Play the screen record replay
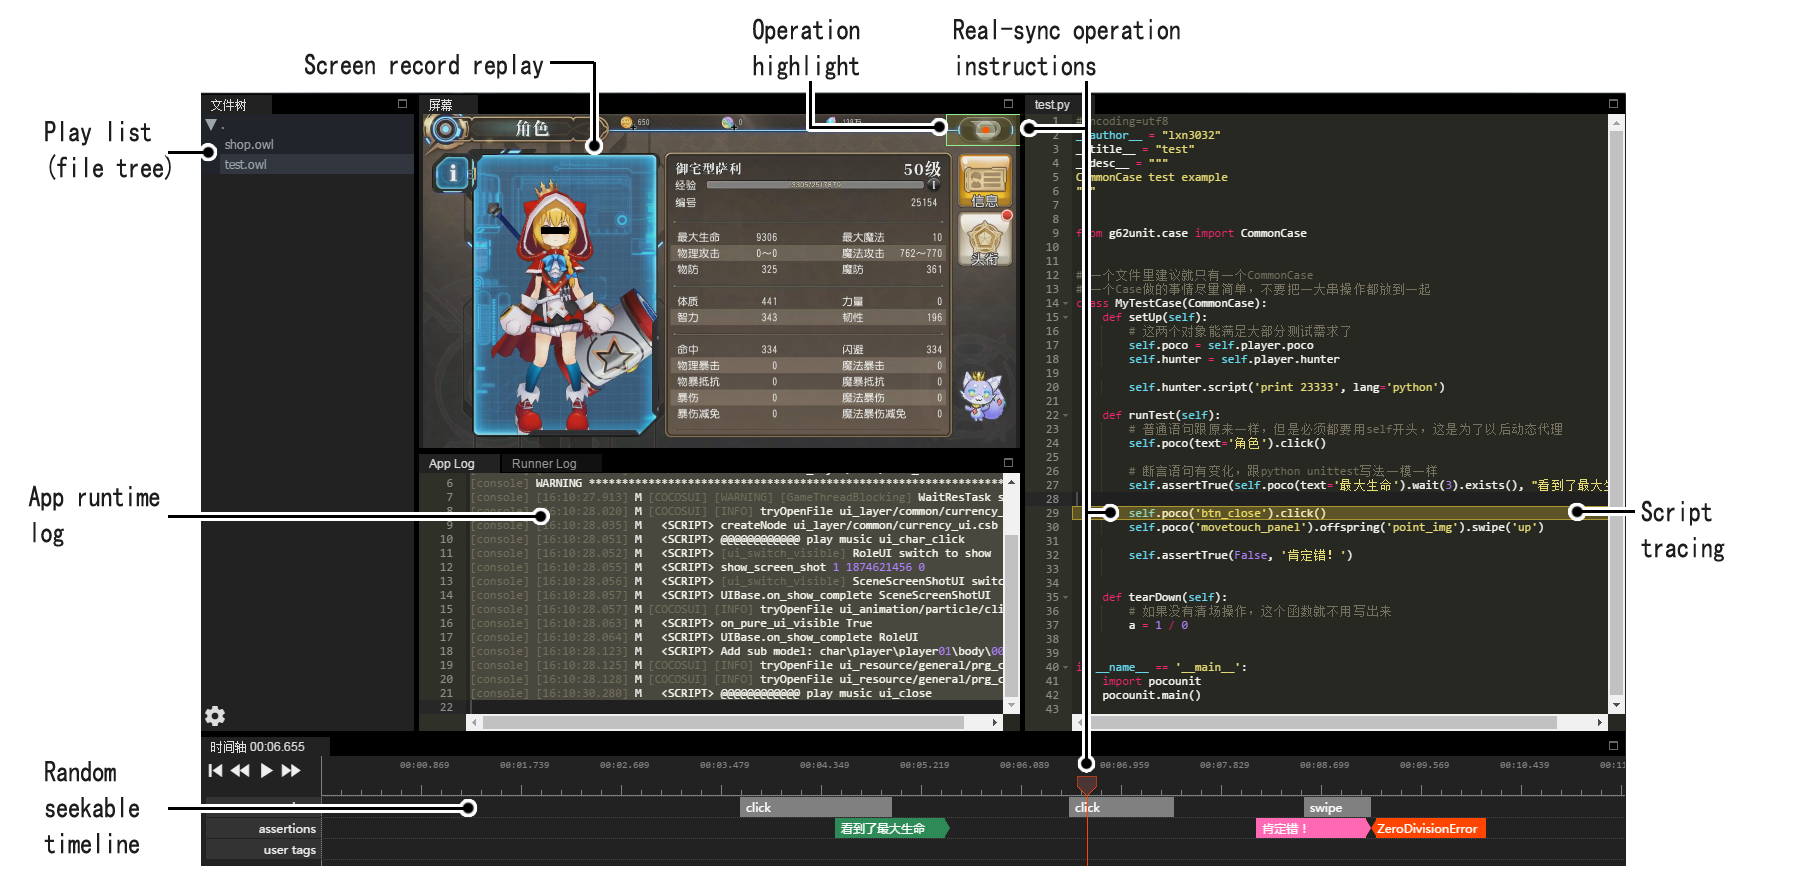 [x=266, y=771]
